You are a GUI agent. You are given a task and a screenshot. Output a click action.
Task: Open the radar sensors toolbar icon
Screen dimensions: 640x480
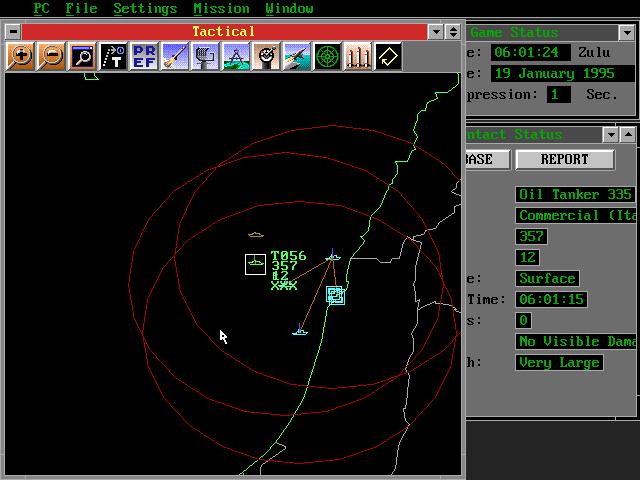(x=205, y=56)
